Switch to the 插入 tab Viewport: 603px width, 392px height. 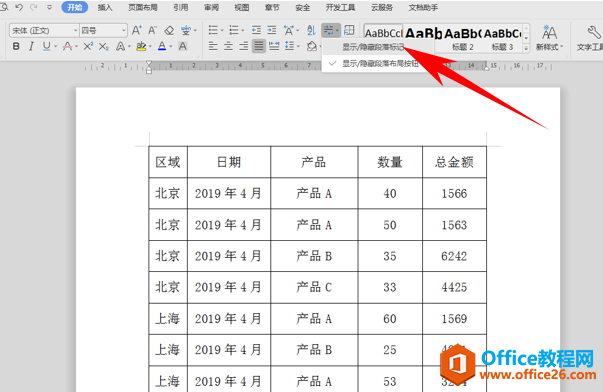[x=105, y=7]
